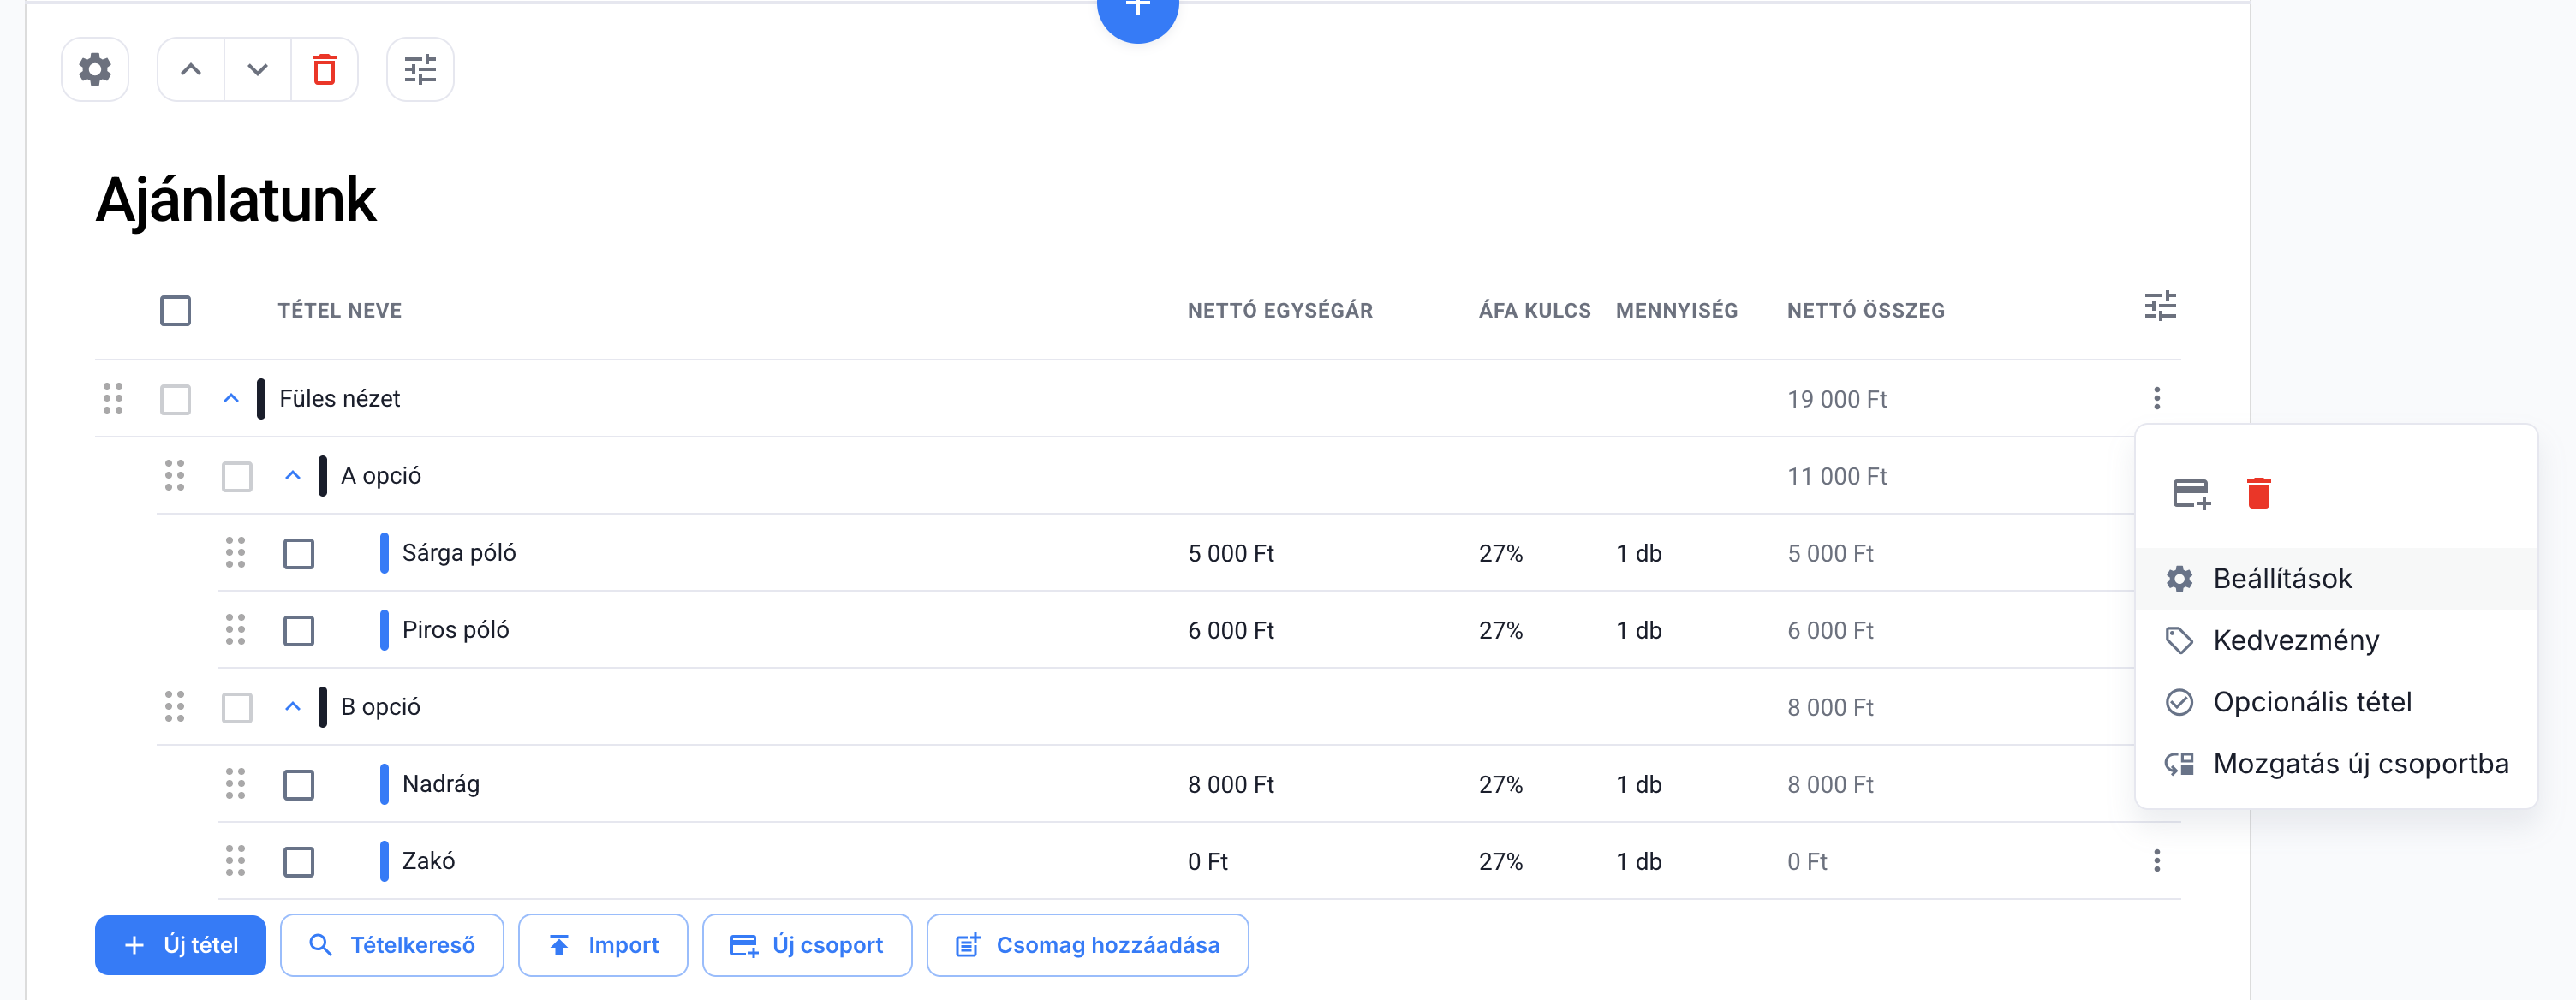
Task: Check the Sárga póló checkbox
Action: 298,554
